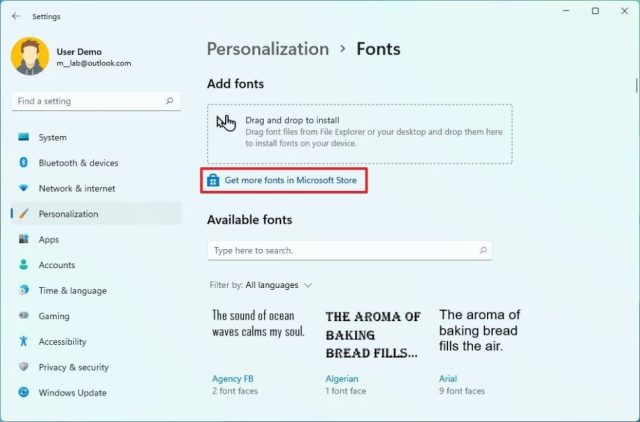
Task: Click the Microsoft Store bag icon
Action: tap(213, 180)
